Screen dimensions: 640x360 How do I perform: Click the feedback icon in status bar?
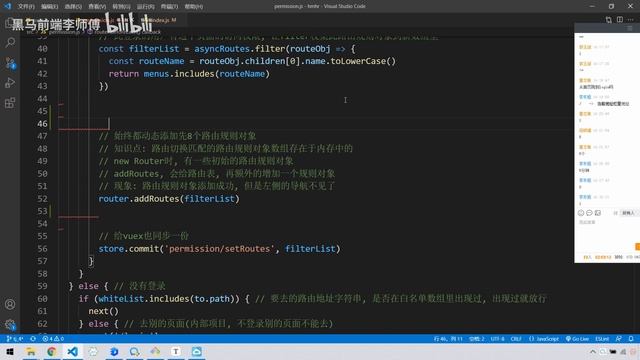tap(619, 339)
